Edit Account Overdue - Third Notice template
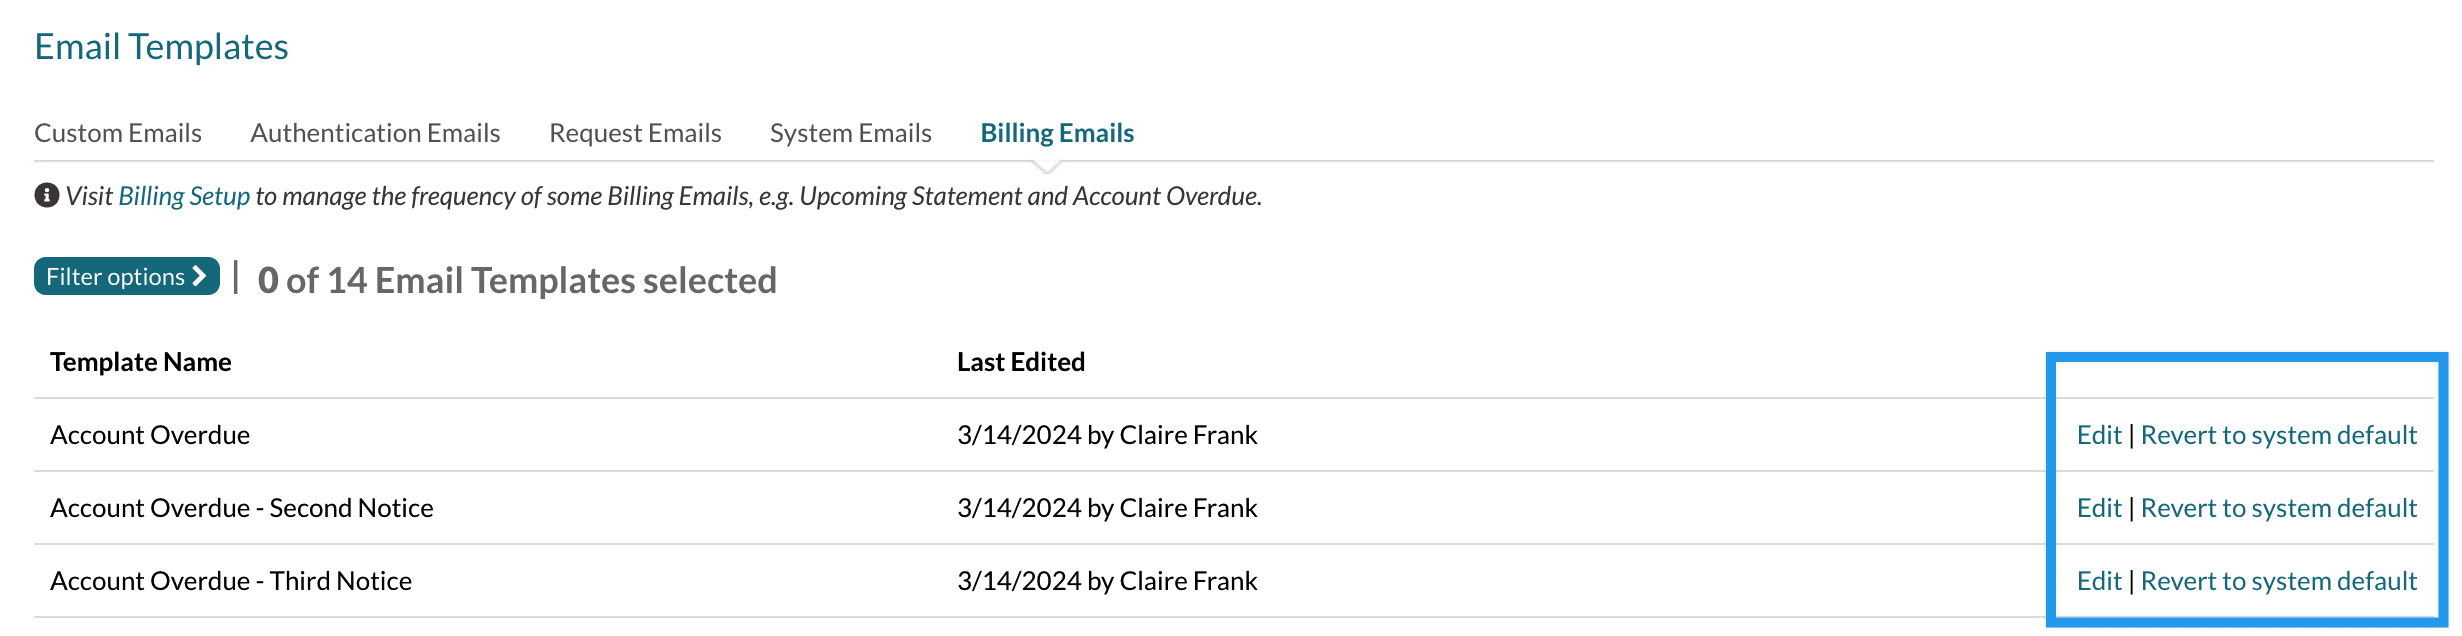This screenshot has height=636, width=2462. [2098, 581]
